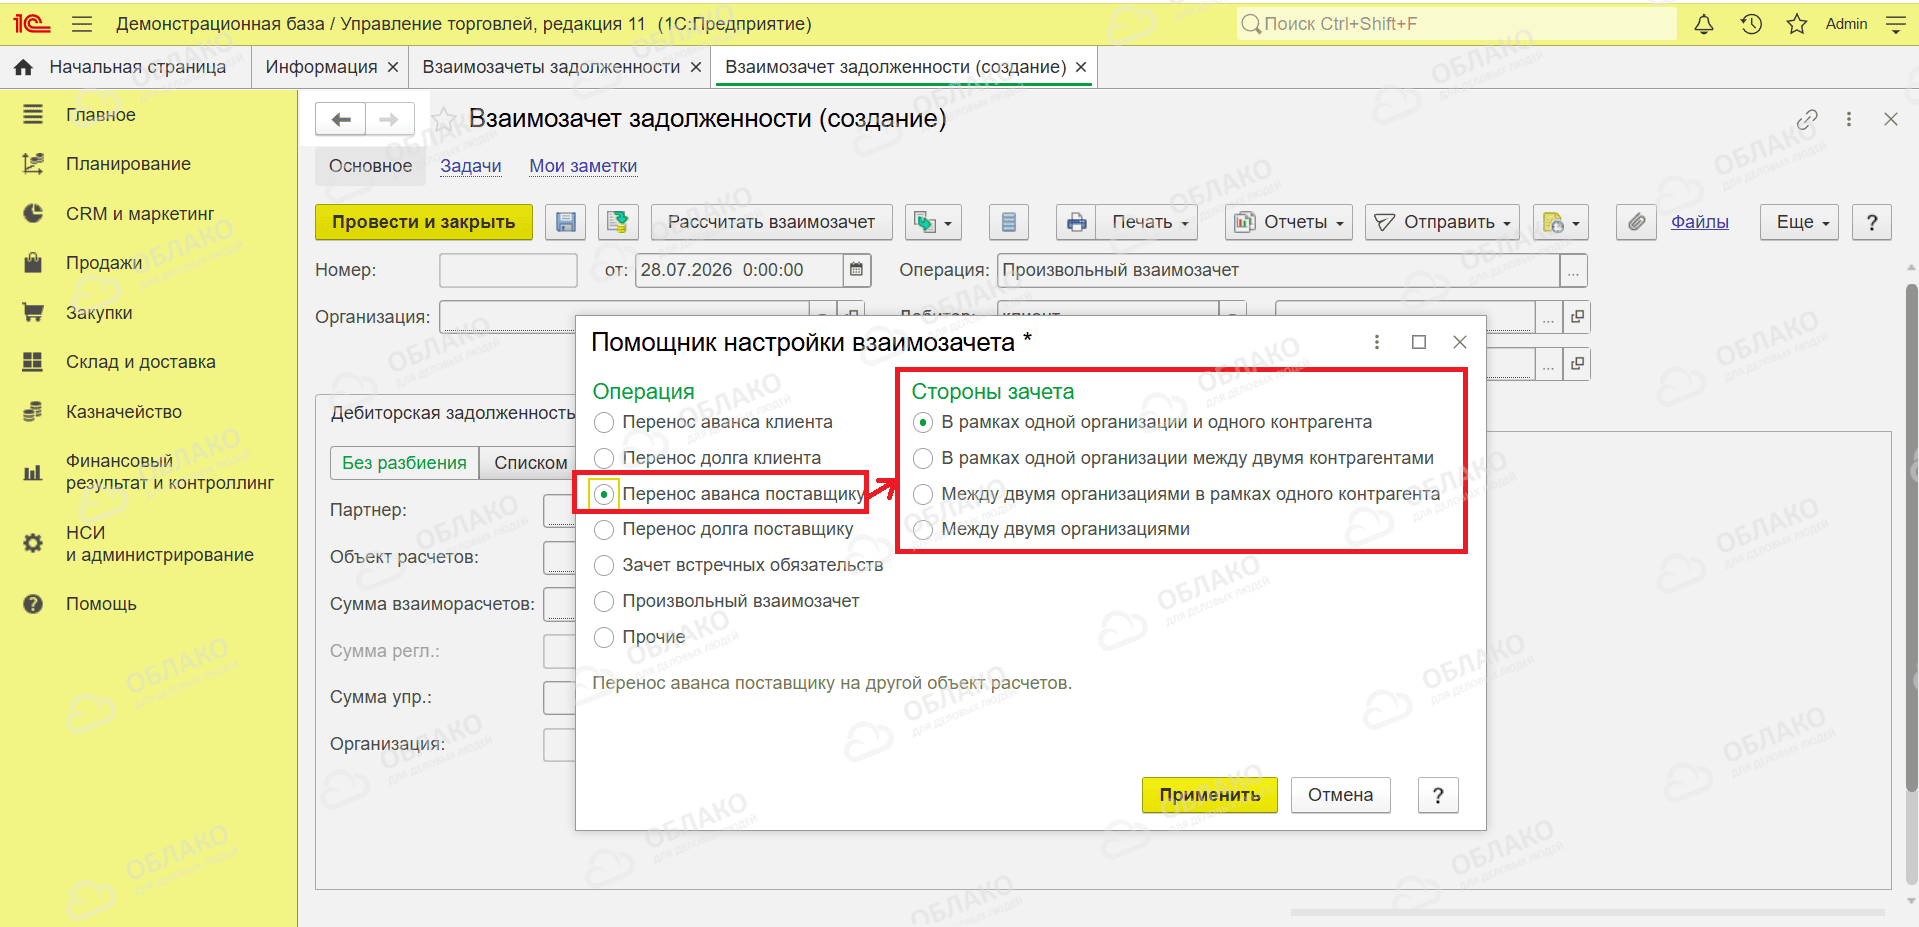Viewport: 1919px width, 927px height.
Task: Open service settings menu next to Admin
Action: (x=1895, y=24)
